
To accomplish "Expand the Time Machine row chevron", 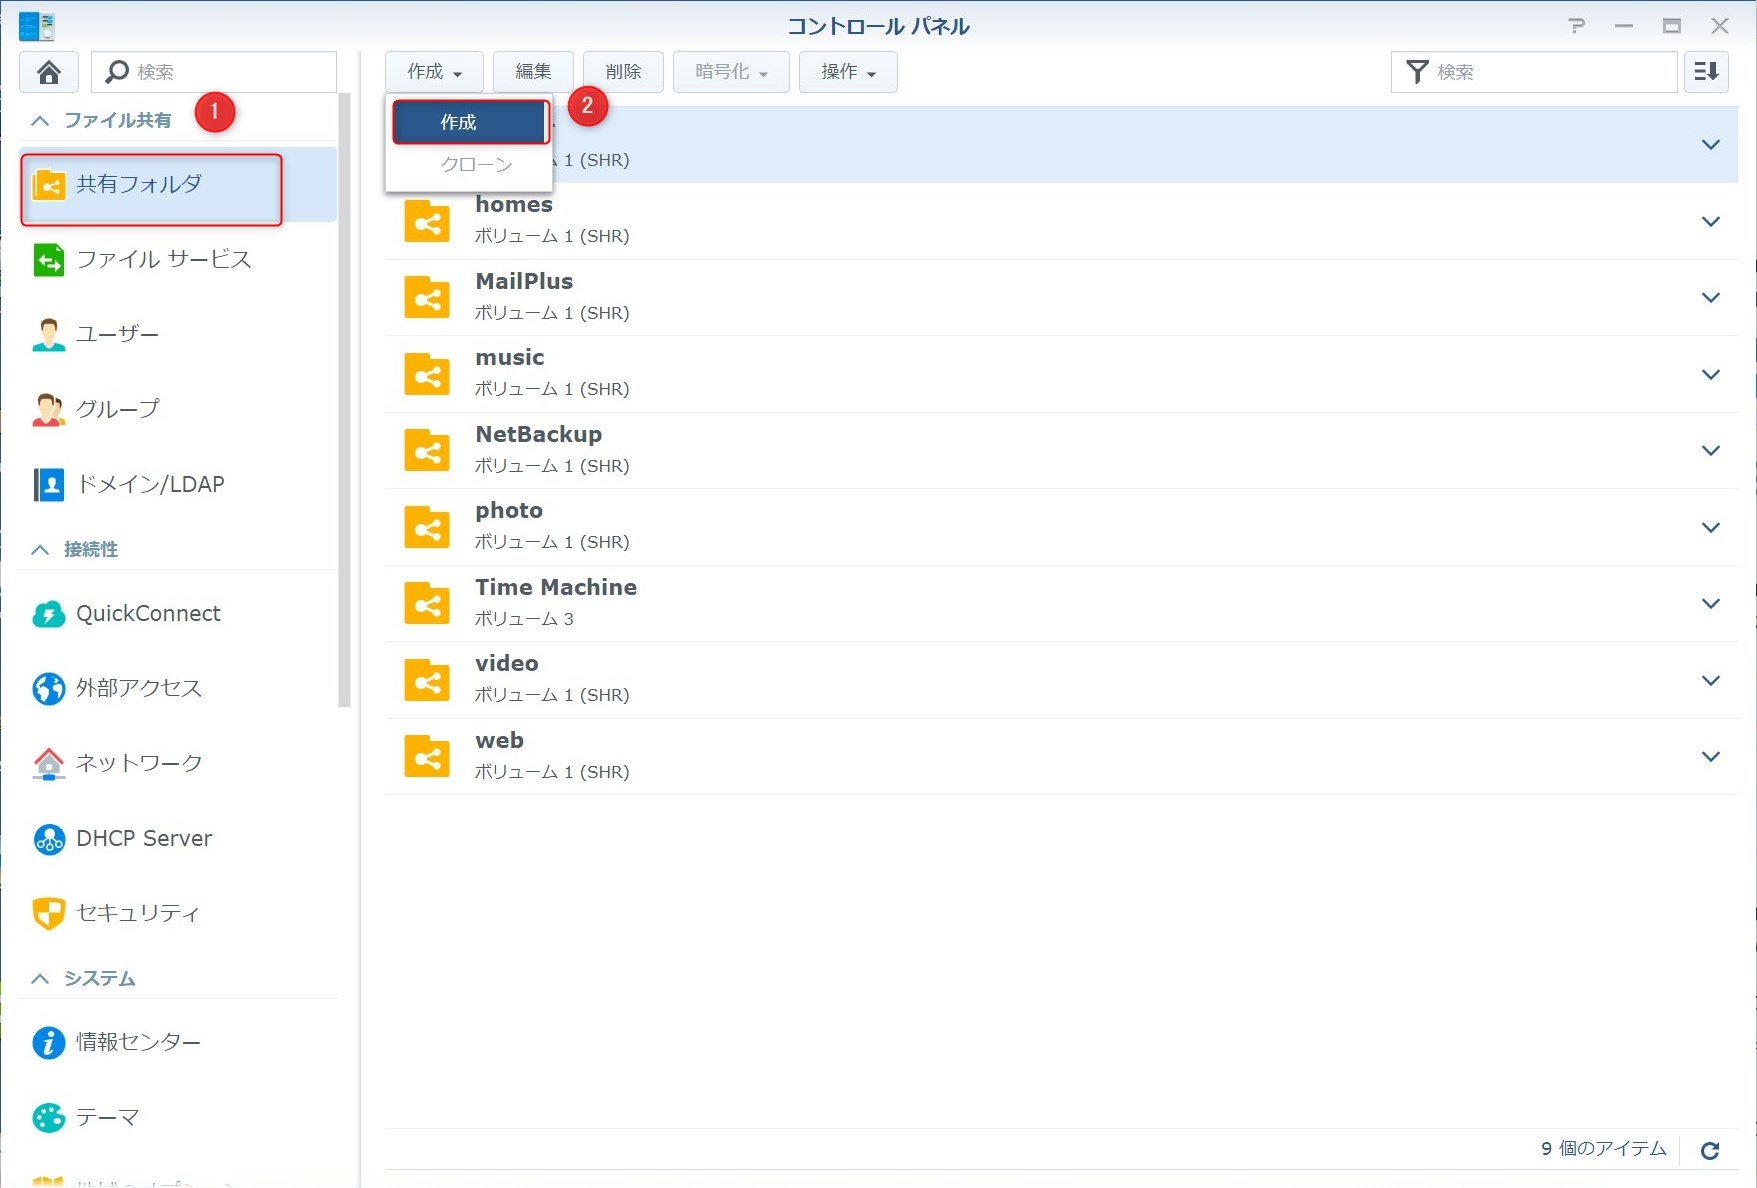I will (1710, 603).
